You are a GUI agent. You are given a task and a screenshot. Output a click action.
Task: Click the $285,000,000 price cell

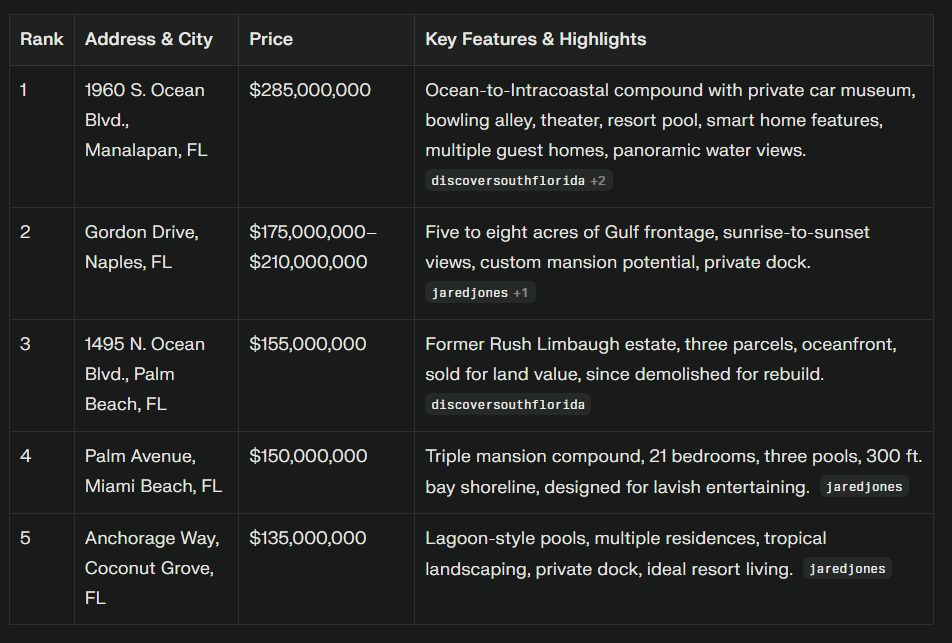point(310,90)
